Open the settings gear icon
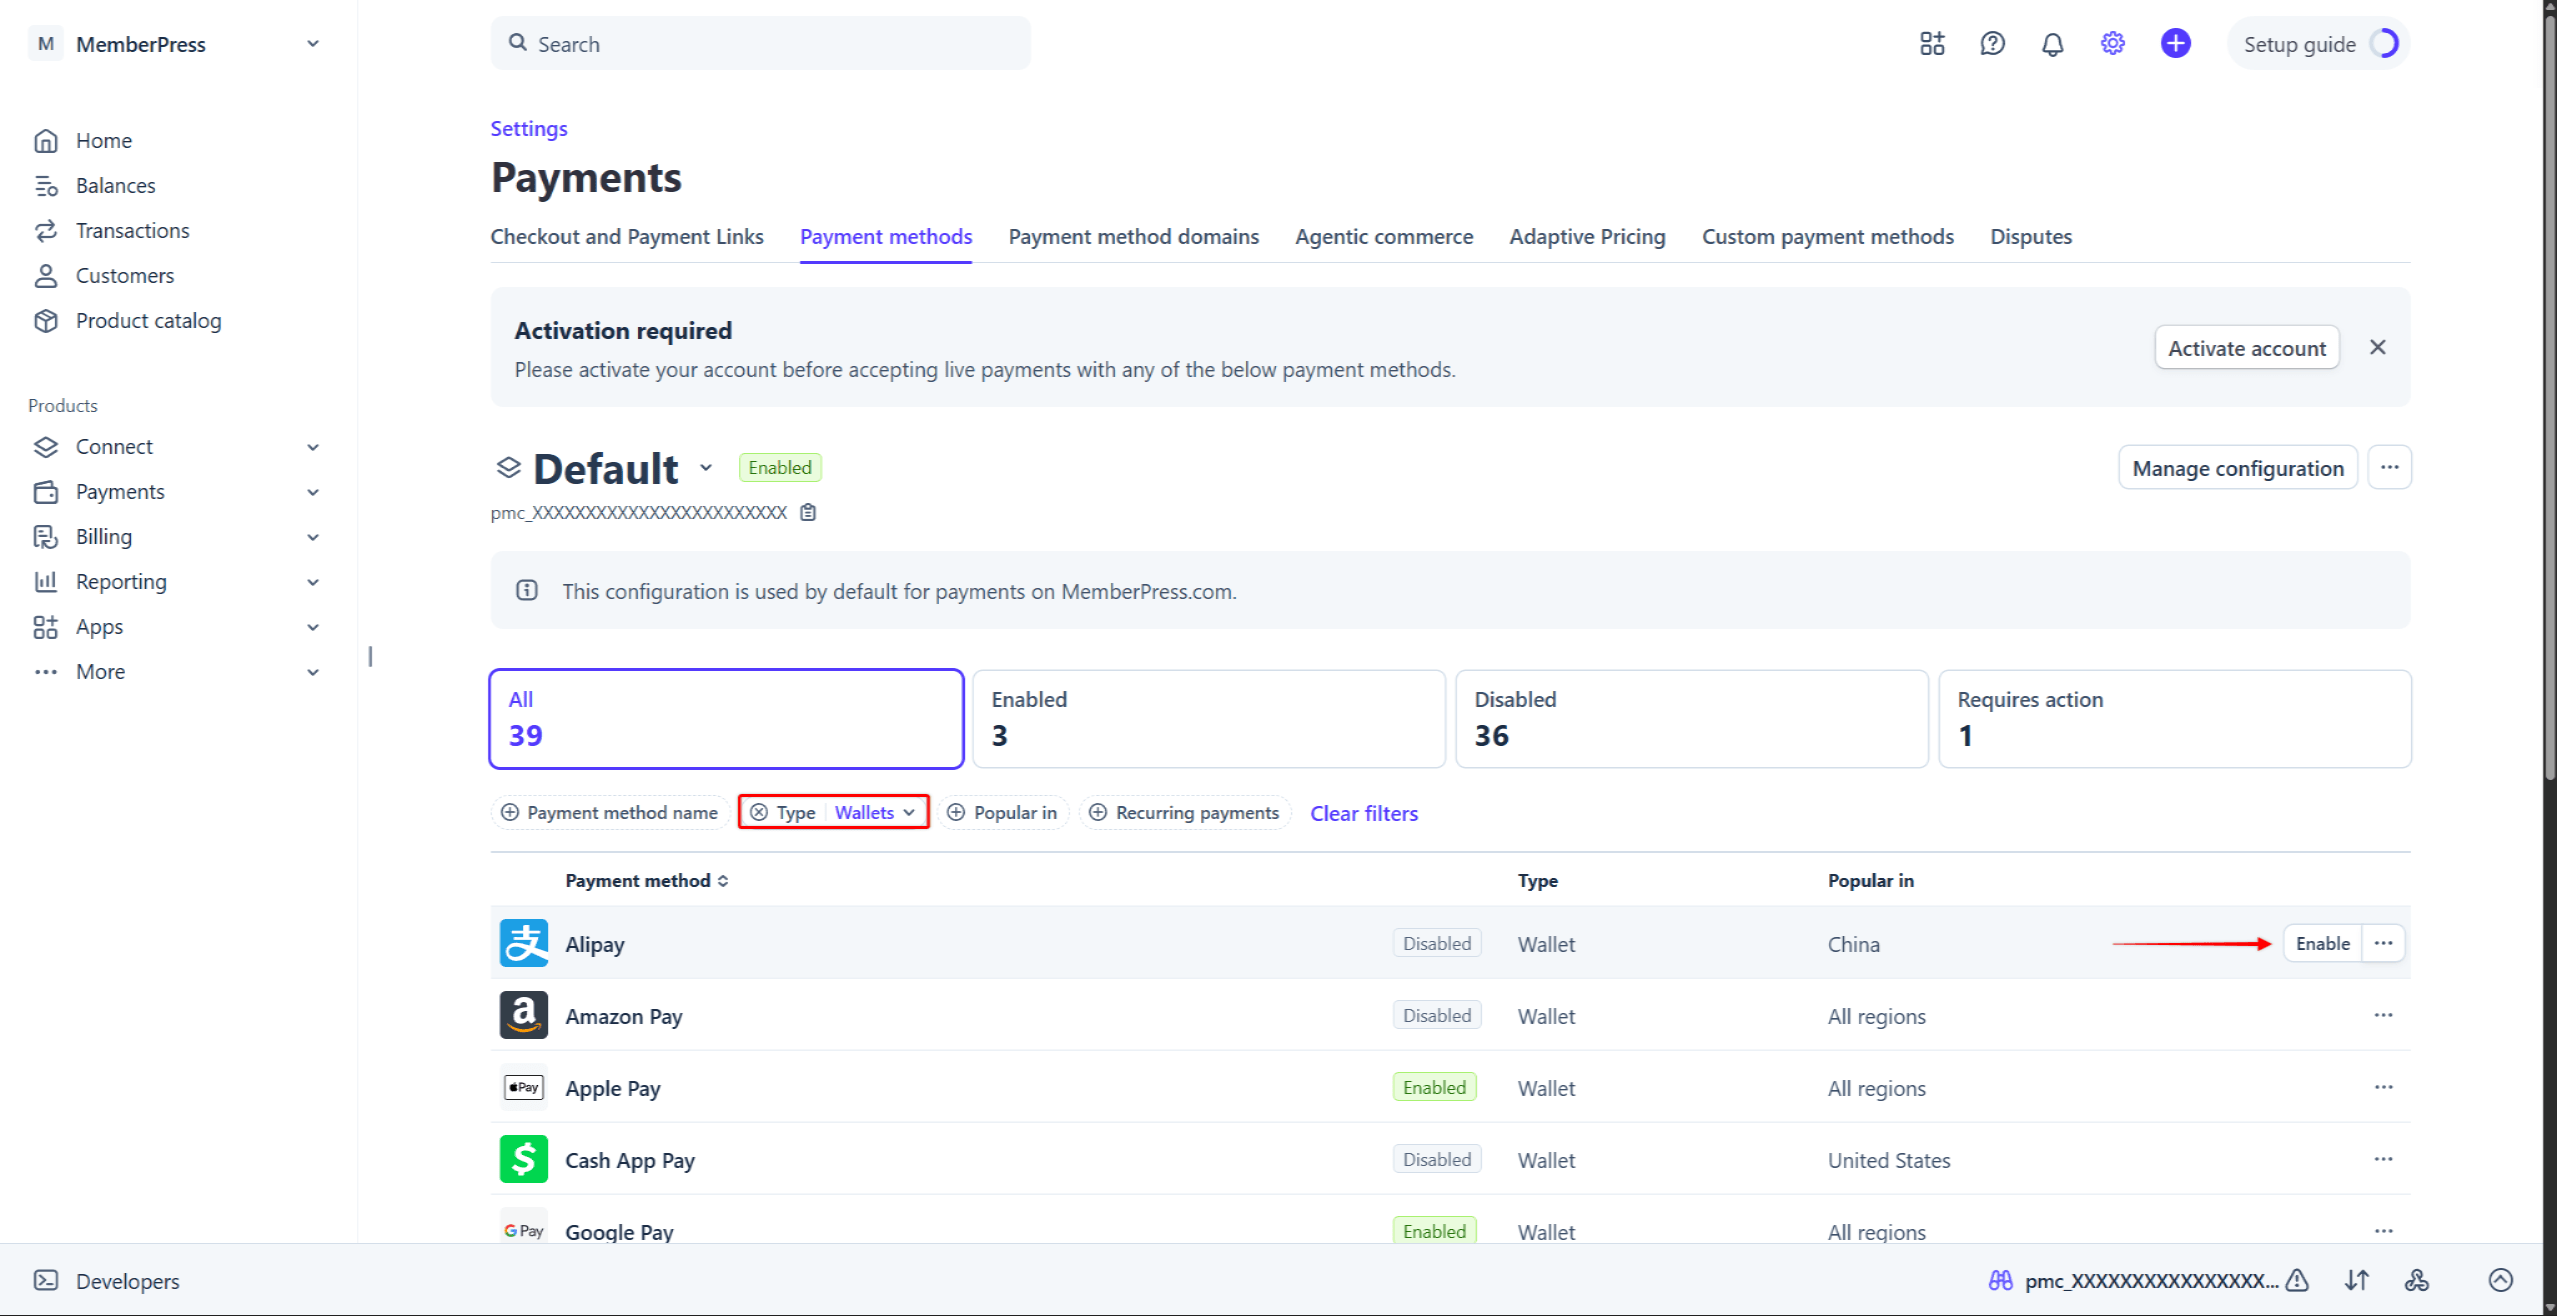 tap(2112, 44)
